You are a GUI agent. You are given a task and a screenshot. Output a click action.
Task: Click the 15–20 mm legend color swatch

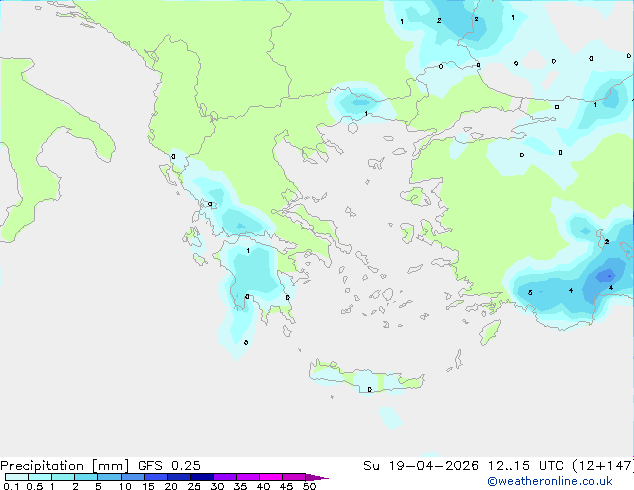click(156, 477)
